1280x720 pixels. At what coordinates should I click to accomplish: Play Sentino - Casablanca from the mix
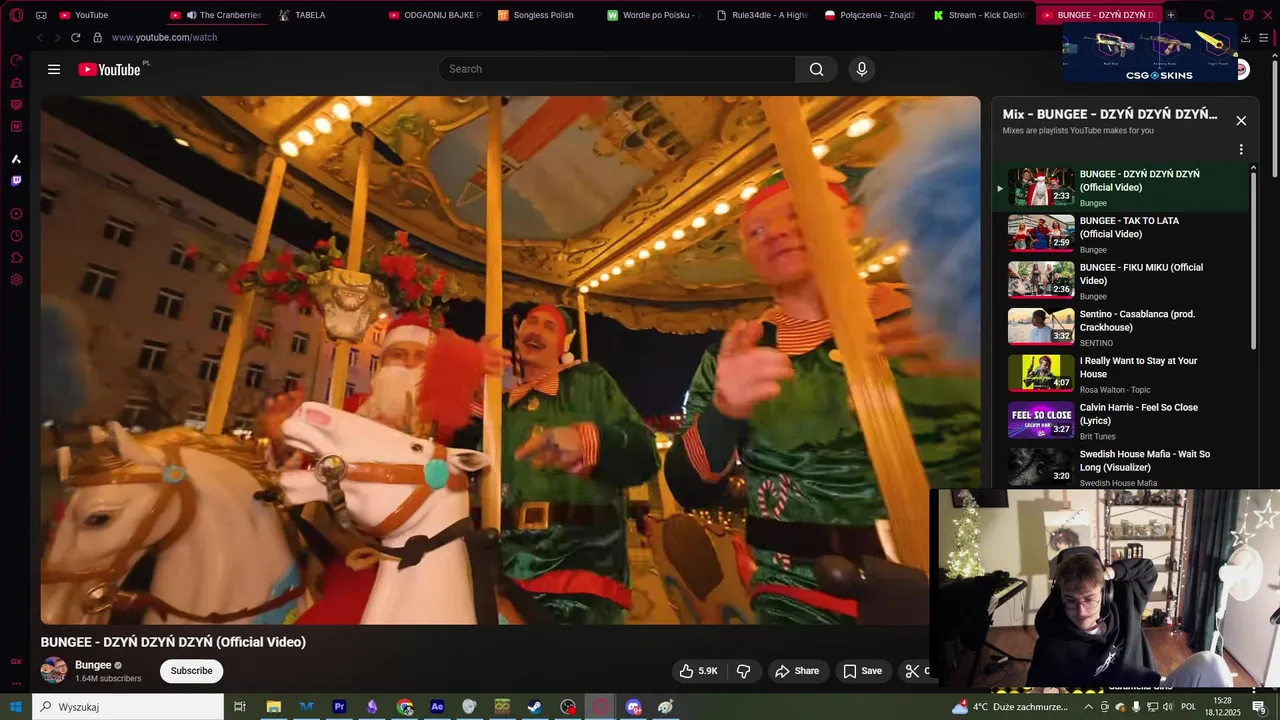tap(1120, 328)
